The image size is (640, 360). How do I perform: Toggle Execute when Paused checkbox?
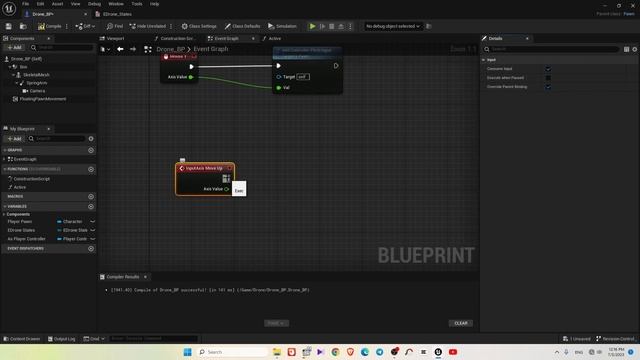tap(548, 78)
